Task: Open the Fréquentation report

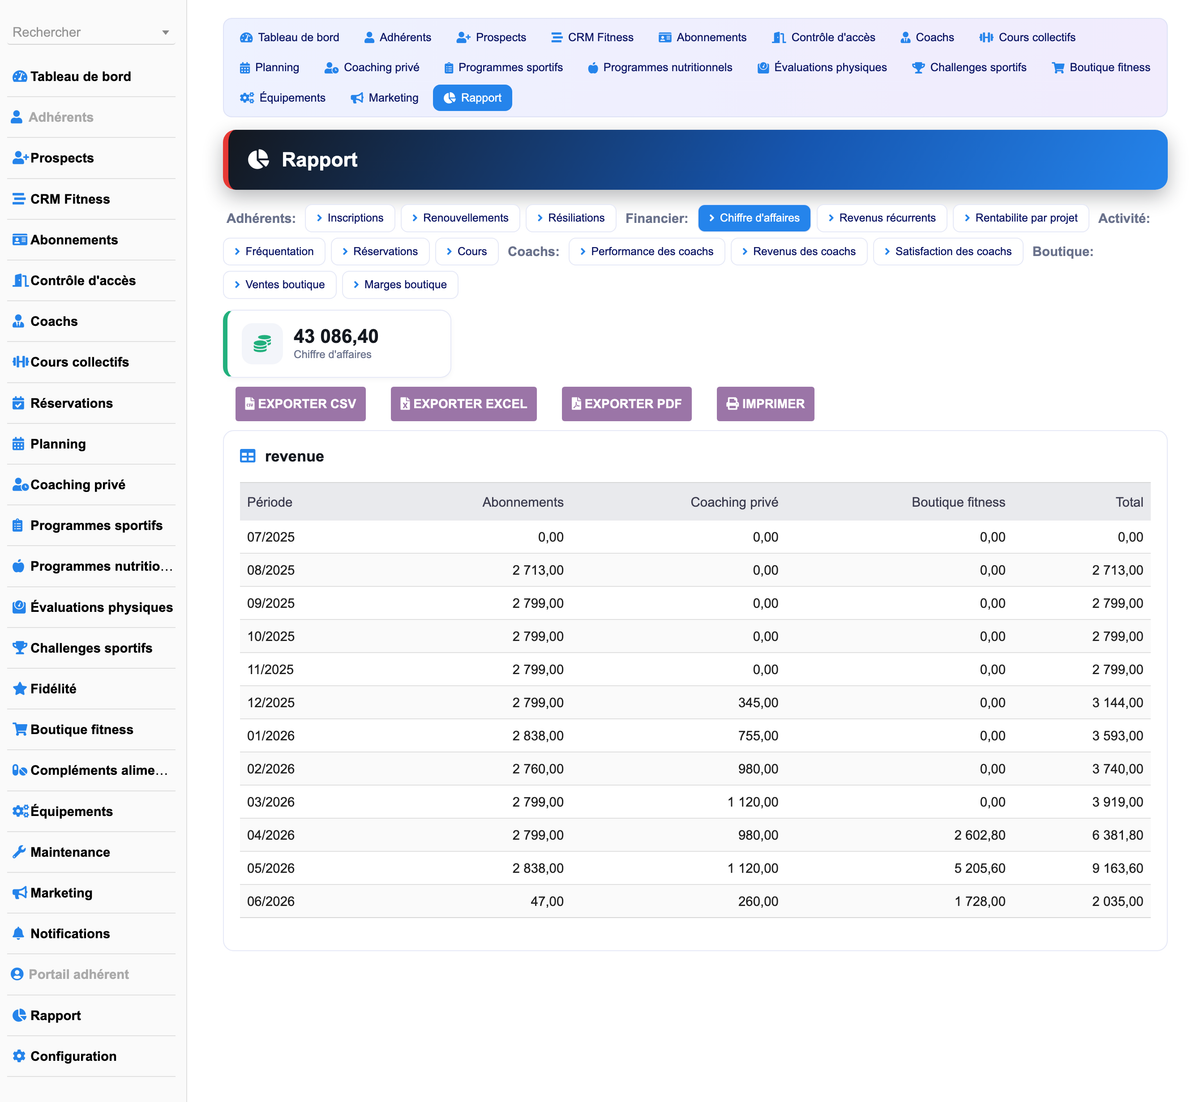Action: tap(273, 251)
